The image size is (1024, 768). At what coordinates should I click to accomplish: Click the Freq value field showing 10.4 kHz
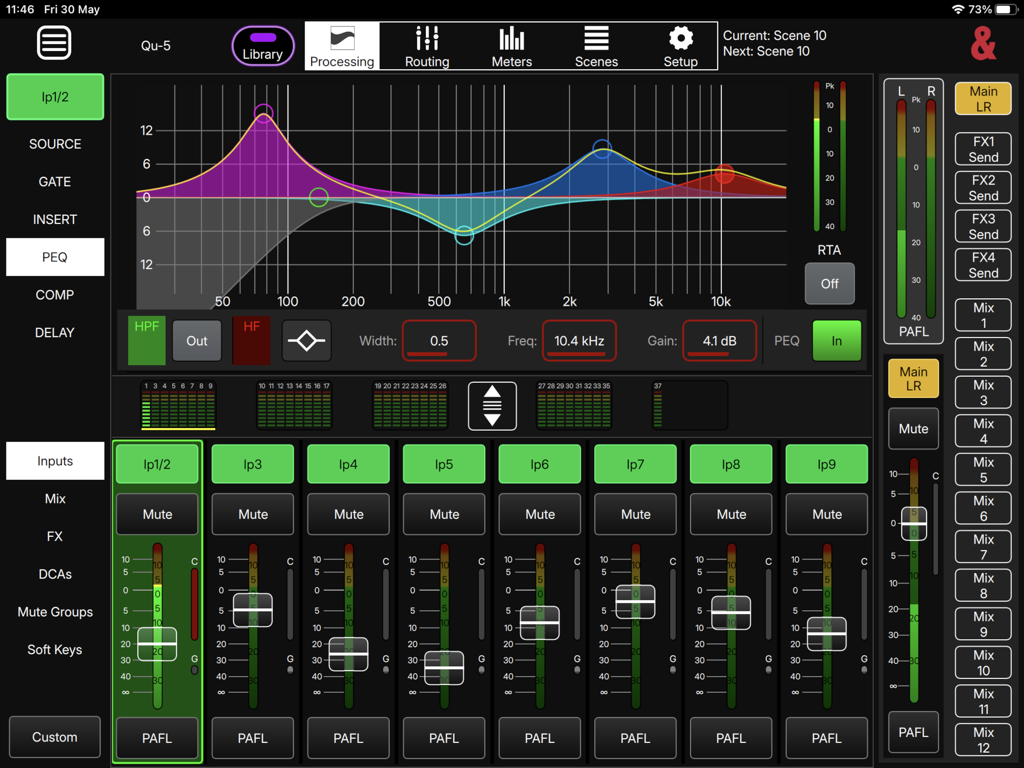tap(579, 340)
